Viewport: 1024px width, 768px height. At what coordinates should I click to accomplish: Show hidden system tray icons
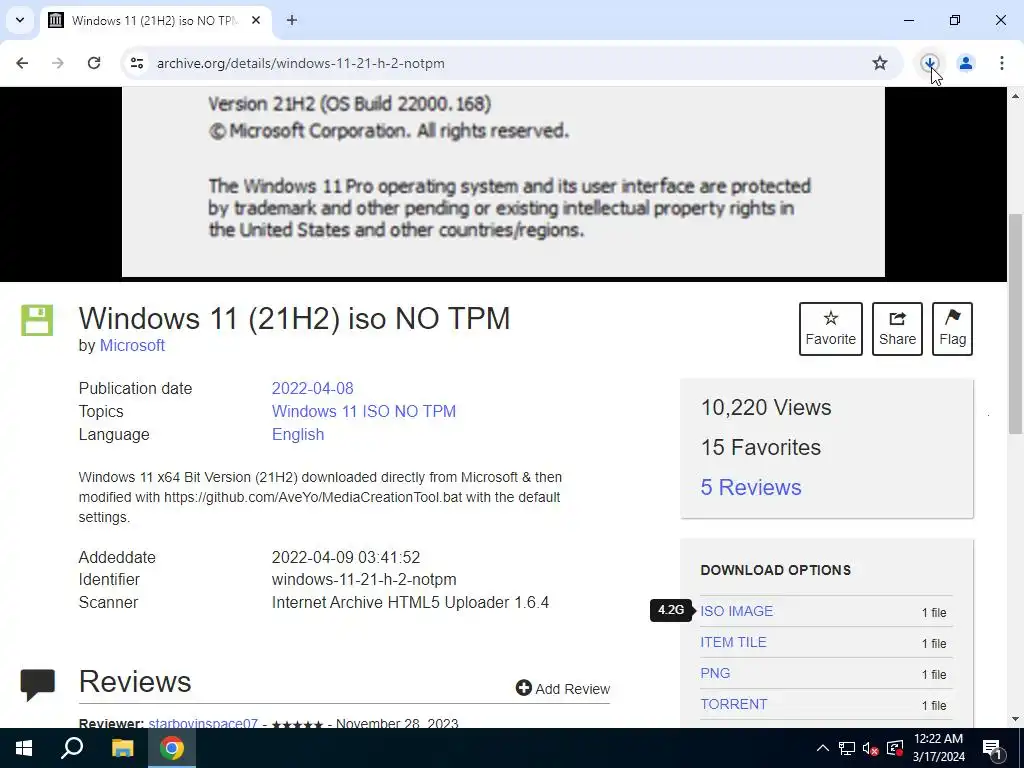823,748
